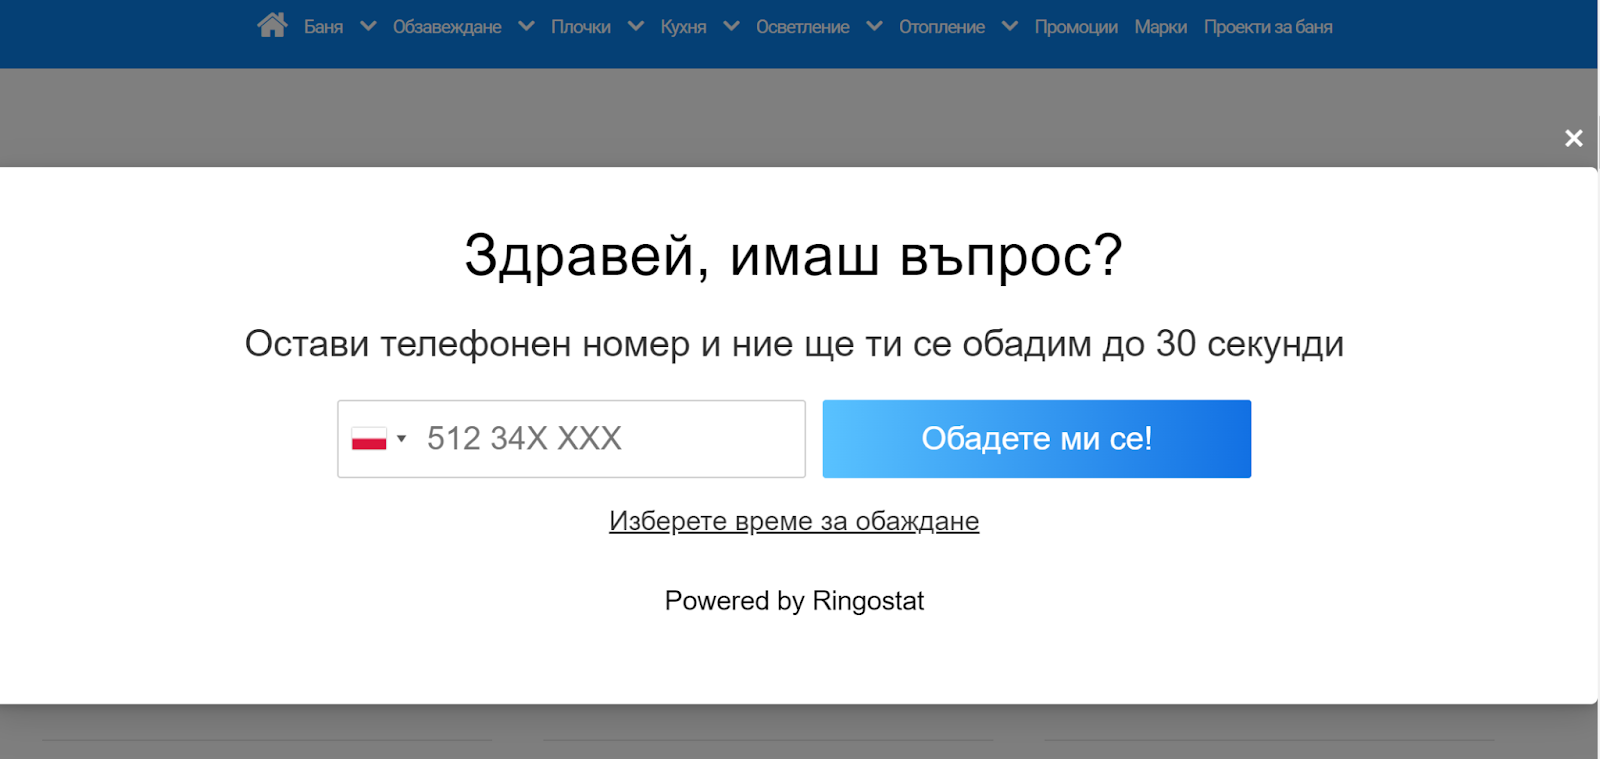1600x759 pixels.
Task: Go to the Марки page
Action: coord(1160,27)
